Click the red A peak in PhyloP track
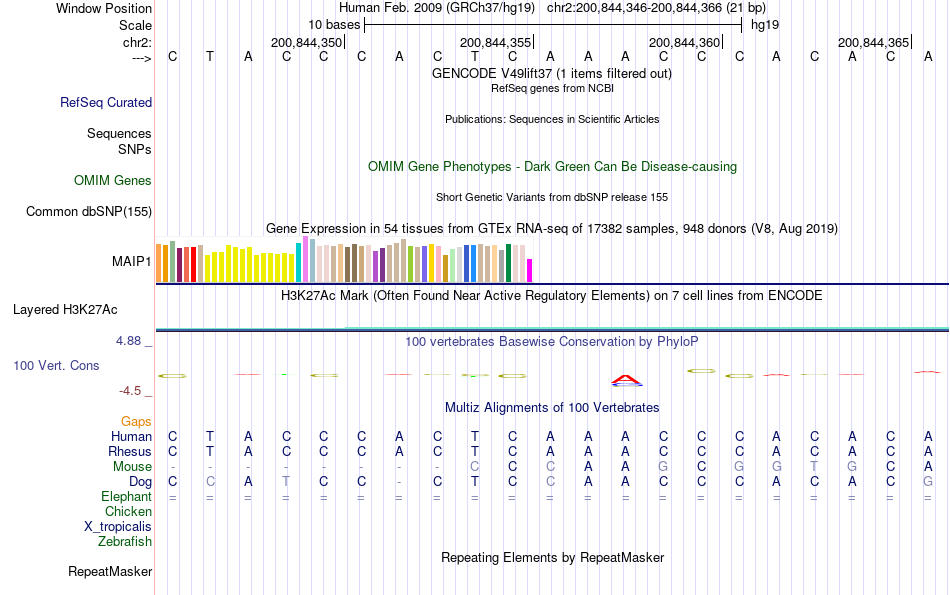 pyautogui.click(x=626, y=381)
